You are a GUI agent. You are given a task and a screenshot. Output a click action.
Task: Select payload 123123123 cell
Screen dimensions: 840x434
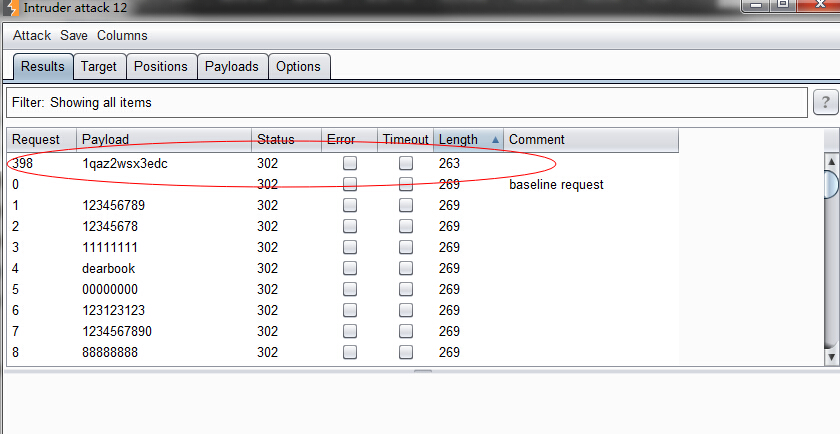click(114, 310)
